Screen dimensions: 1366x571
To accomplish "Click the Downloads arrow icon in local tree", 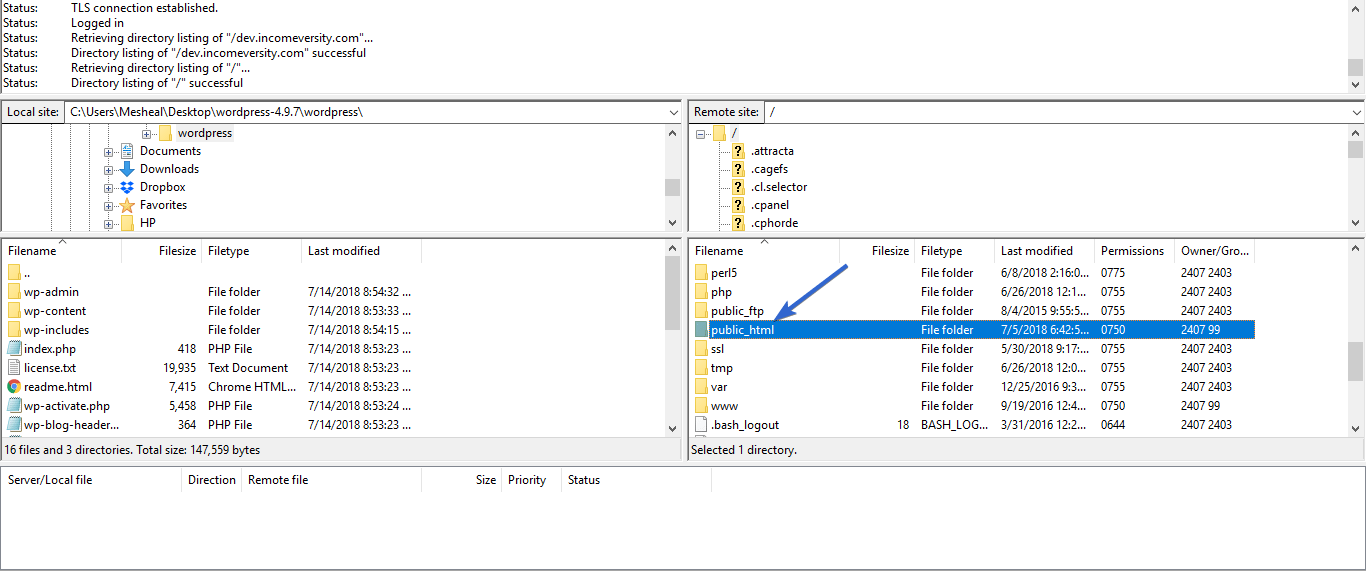I will tap(127, 169).
